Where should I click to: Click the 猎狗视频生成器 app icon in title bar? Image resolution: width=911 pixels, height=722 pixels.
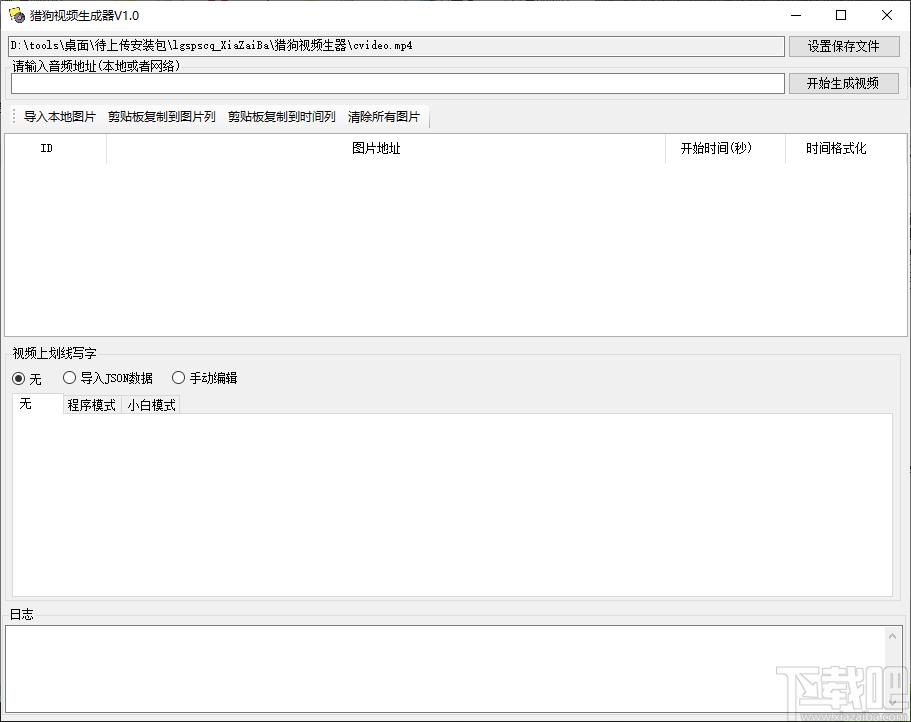click(17, 15)
